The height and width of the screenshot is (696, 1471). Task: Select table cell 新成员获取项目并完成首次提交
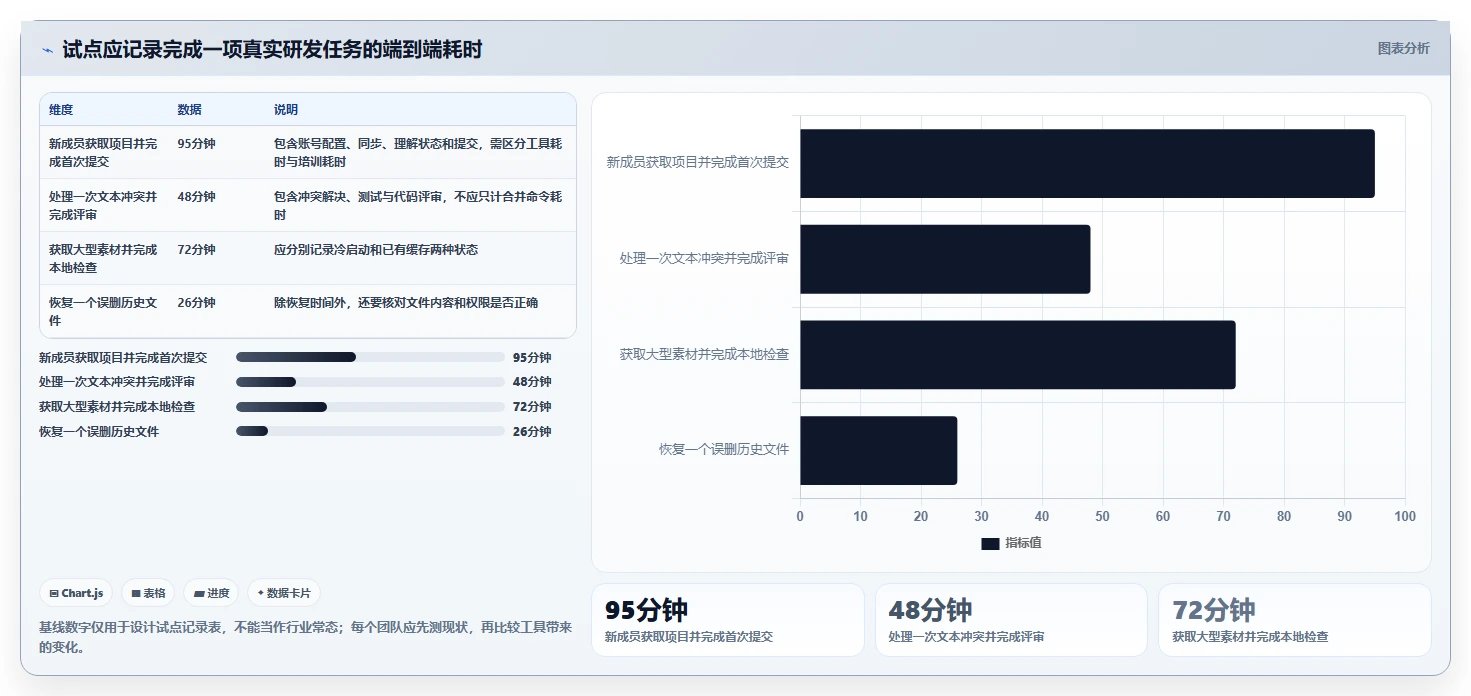tap(103, 152)
